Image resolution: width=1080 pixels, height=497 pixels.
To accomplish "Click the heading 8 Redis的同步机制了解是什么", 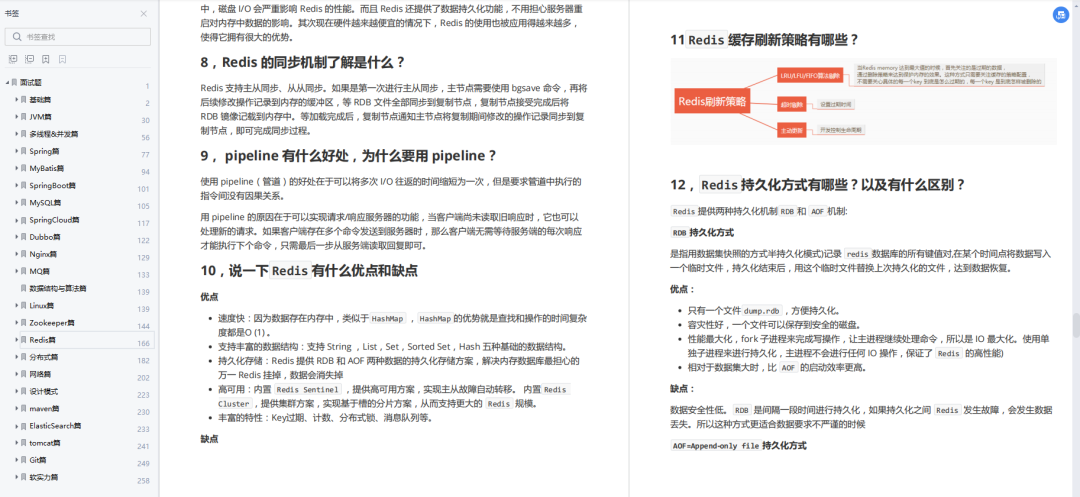I will 302,62.
